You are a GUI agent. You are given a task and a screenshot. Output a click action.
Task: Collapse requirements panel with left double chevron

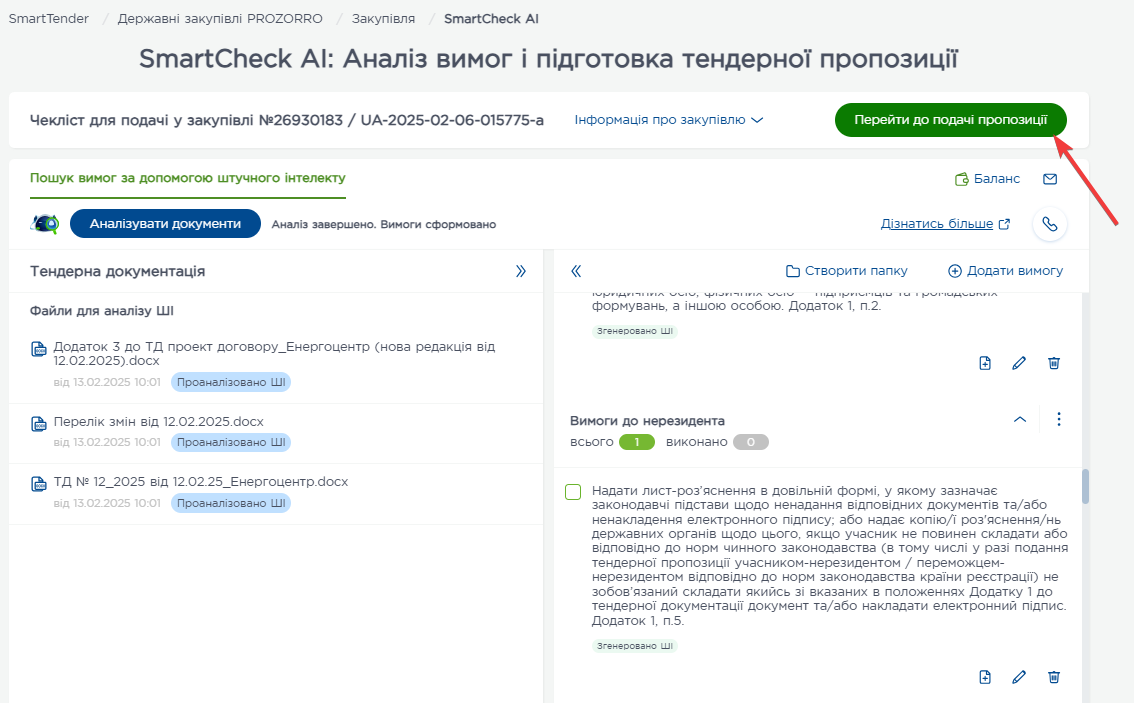point(576,271)
